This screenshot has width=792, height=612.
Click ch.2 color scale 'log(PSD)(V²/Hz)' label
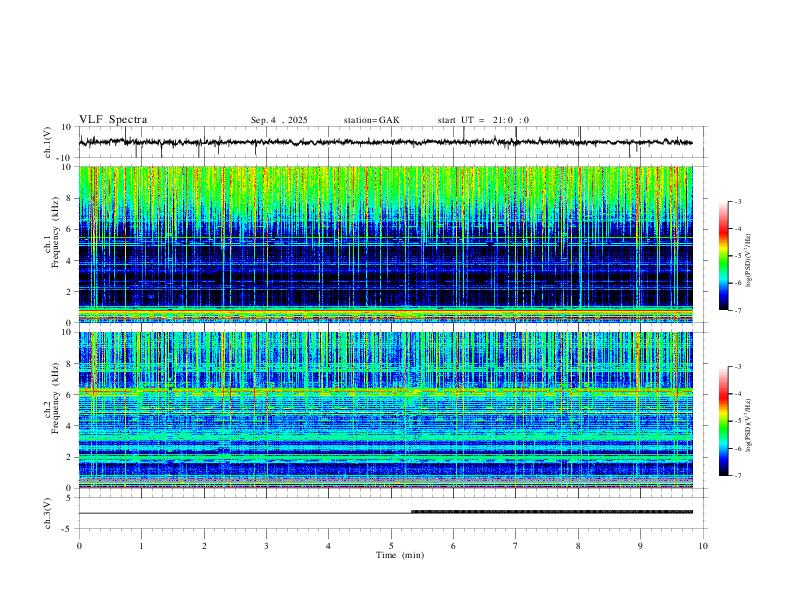tap(749, 425)
